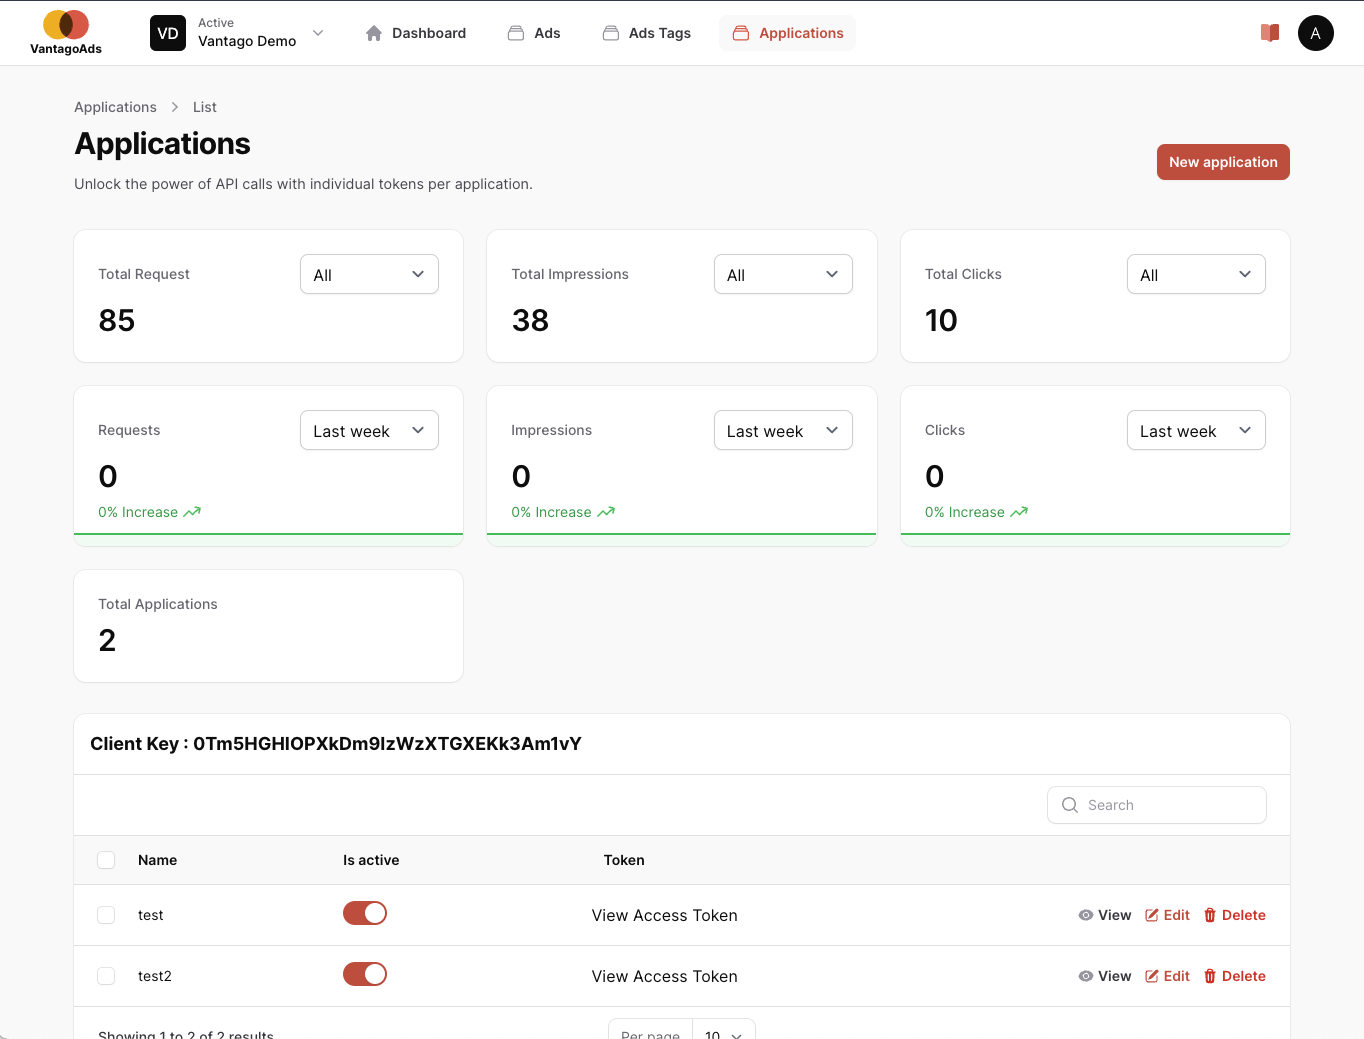Click the Token column header
The image size is (1364, 1039).
[624, 860]
